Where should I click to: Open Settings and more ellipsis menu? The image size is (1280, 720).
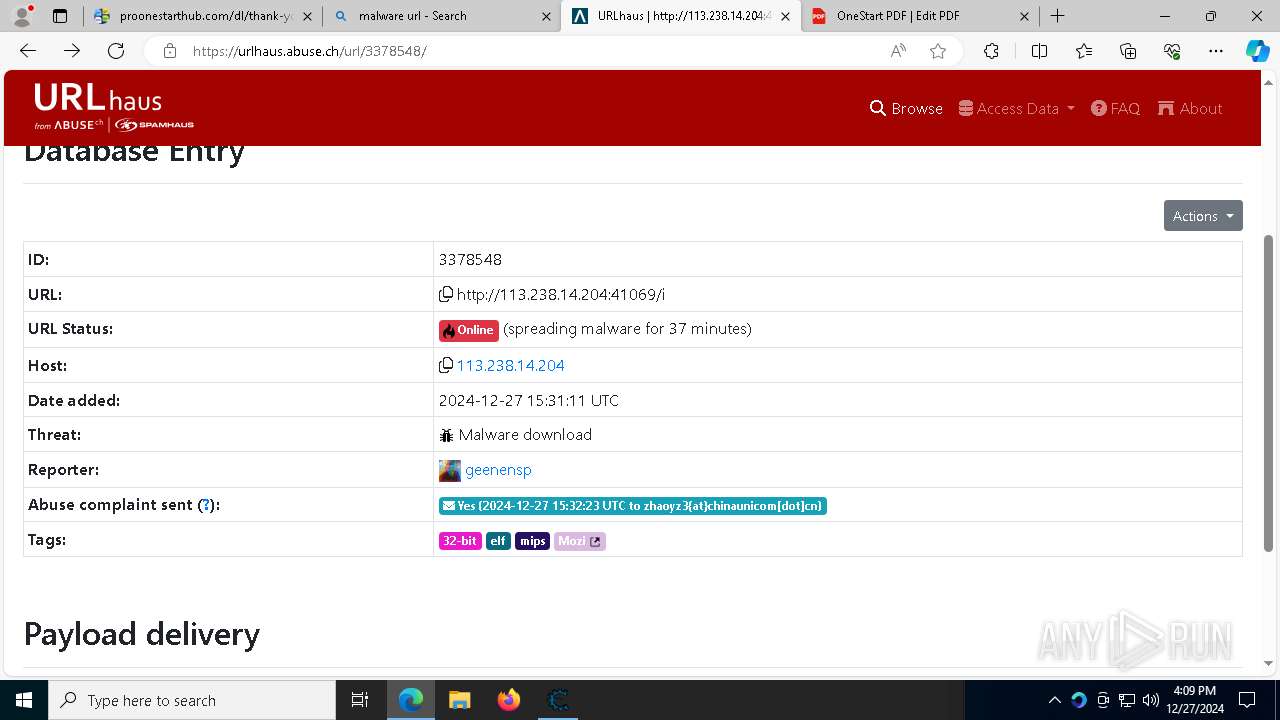(1216, 51)
